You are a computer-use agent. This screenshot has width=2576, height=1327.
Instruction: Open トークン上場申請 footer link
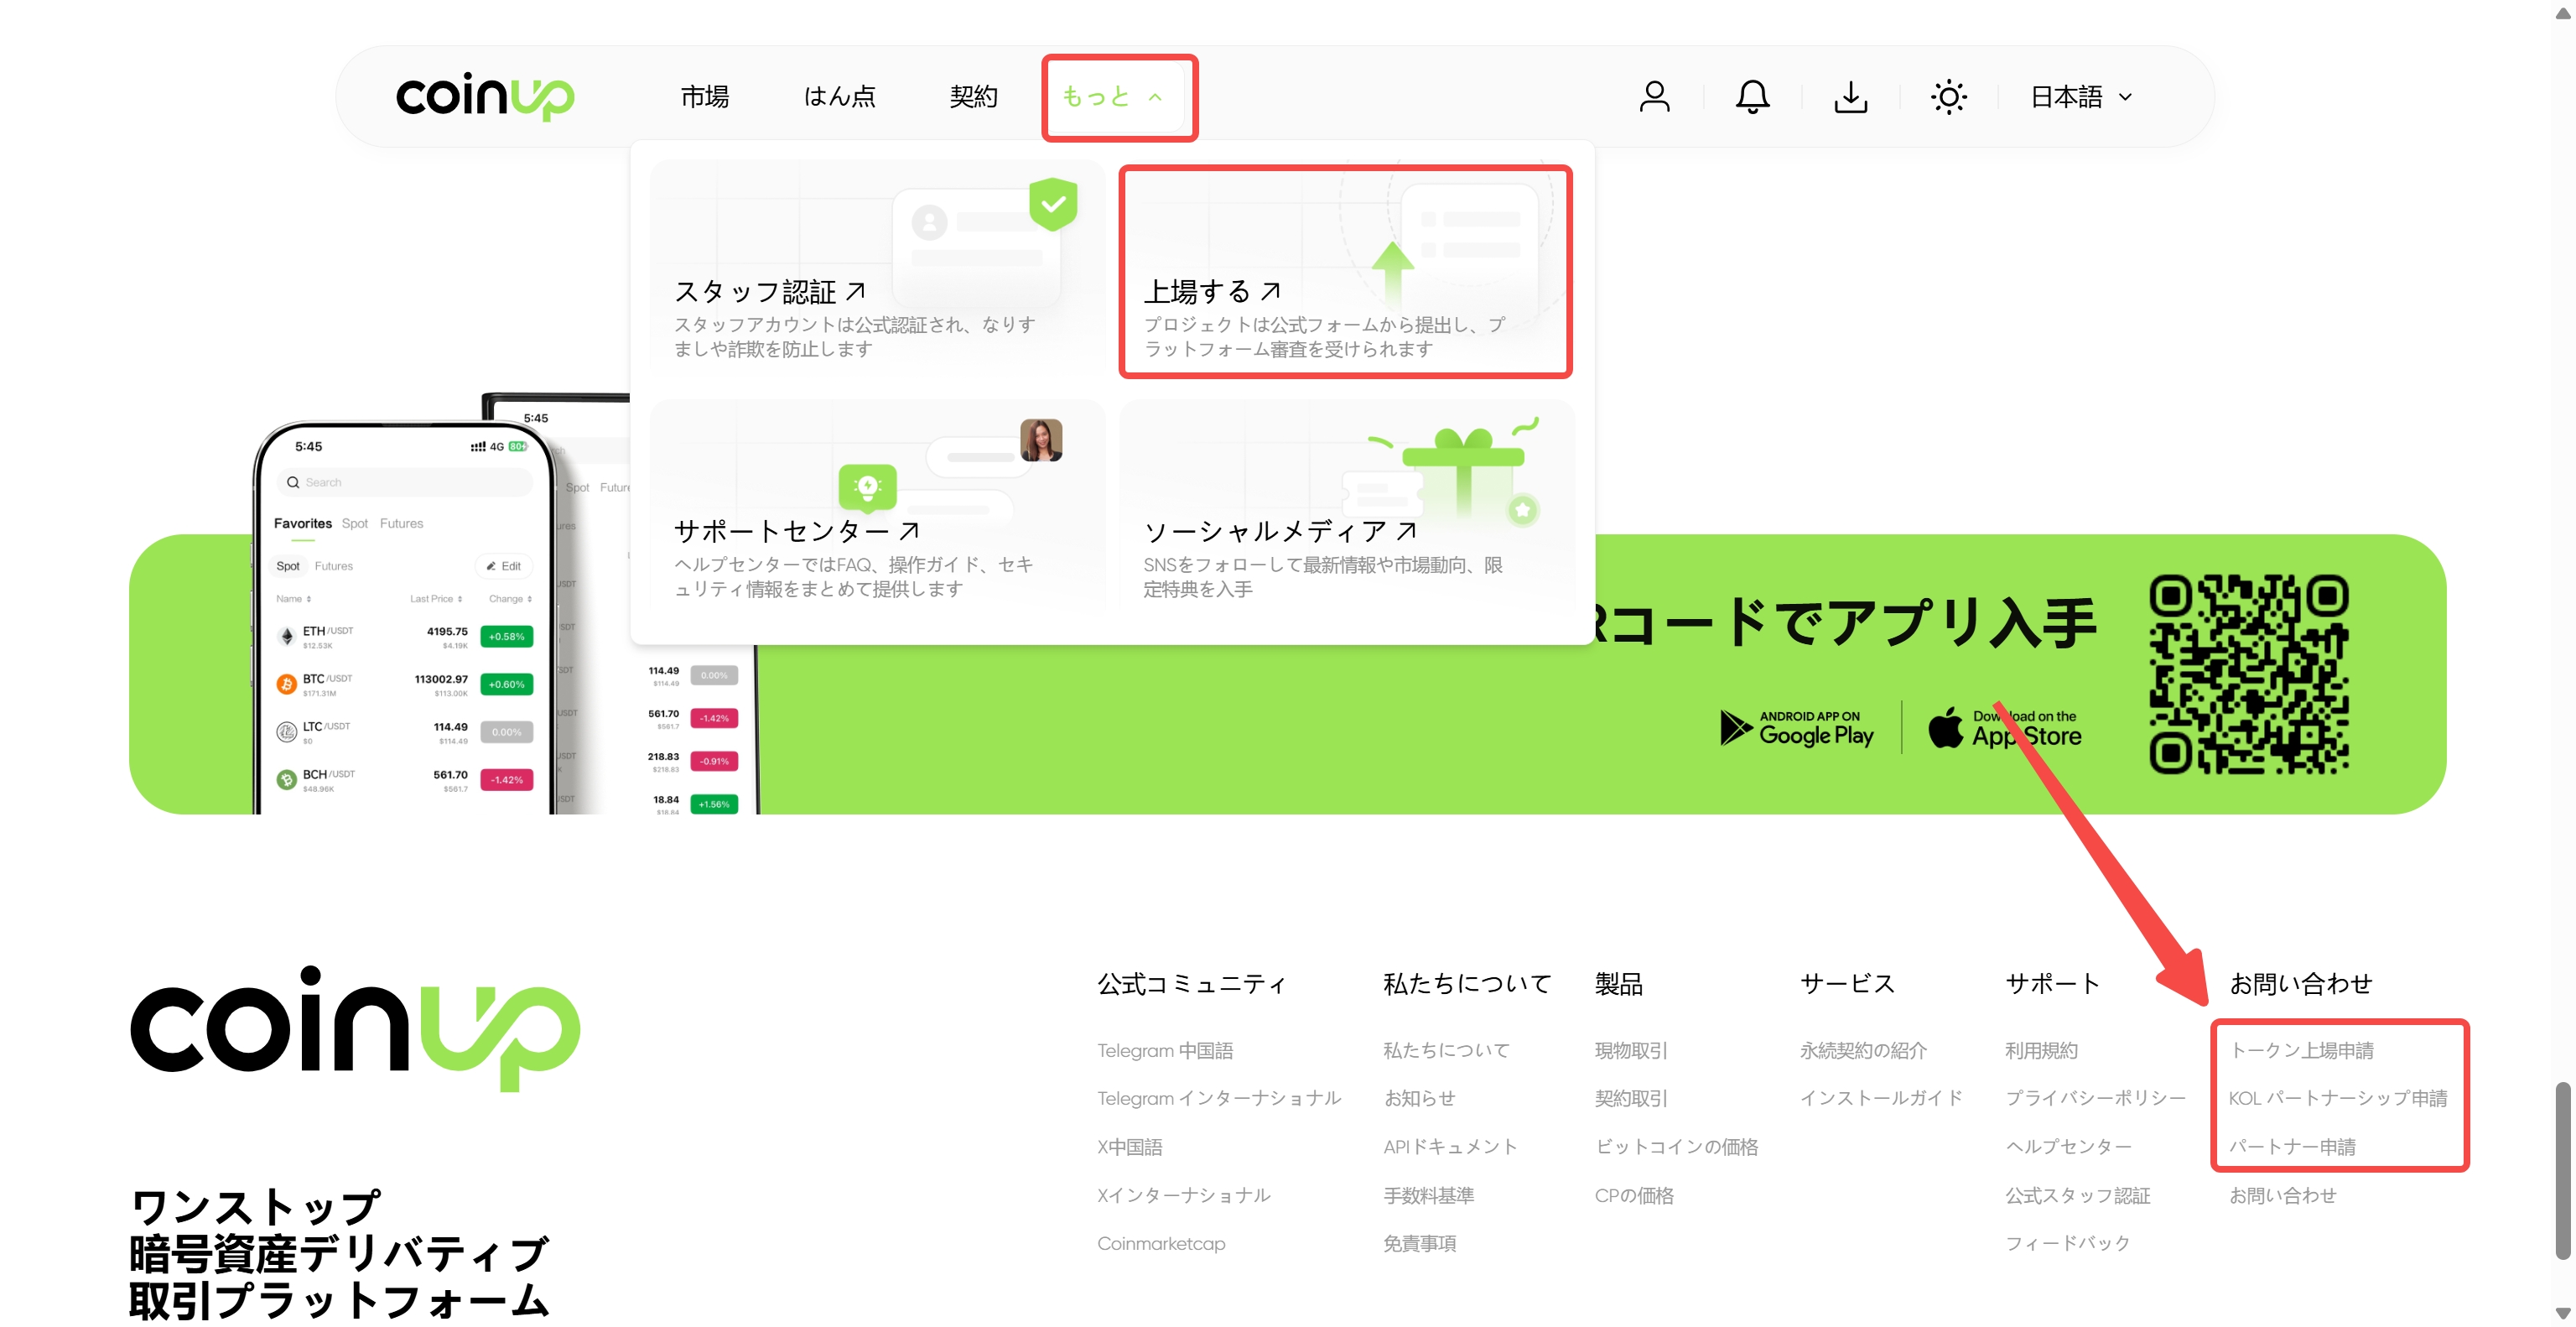click(x=2301, y=1050)
